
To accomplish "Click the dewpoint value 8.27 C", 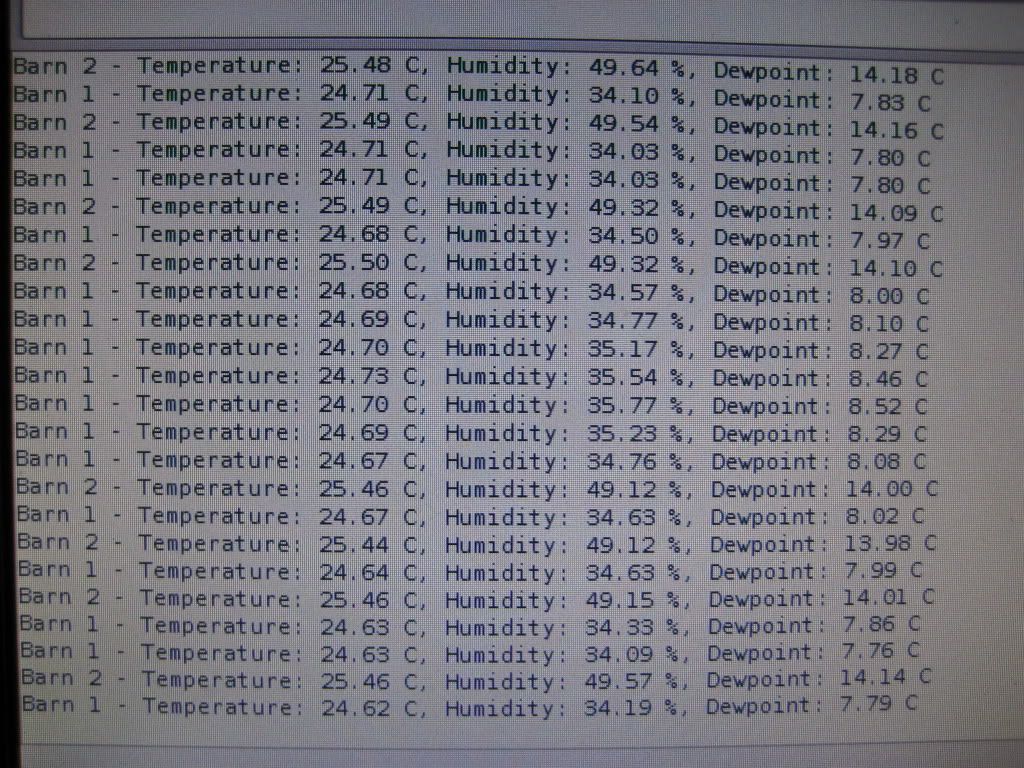I will [x=888, y=351].
